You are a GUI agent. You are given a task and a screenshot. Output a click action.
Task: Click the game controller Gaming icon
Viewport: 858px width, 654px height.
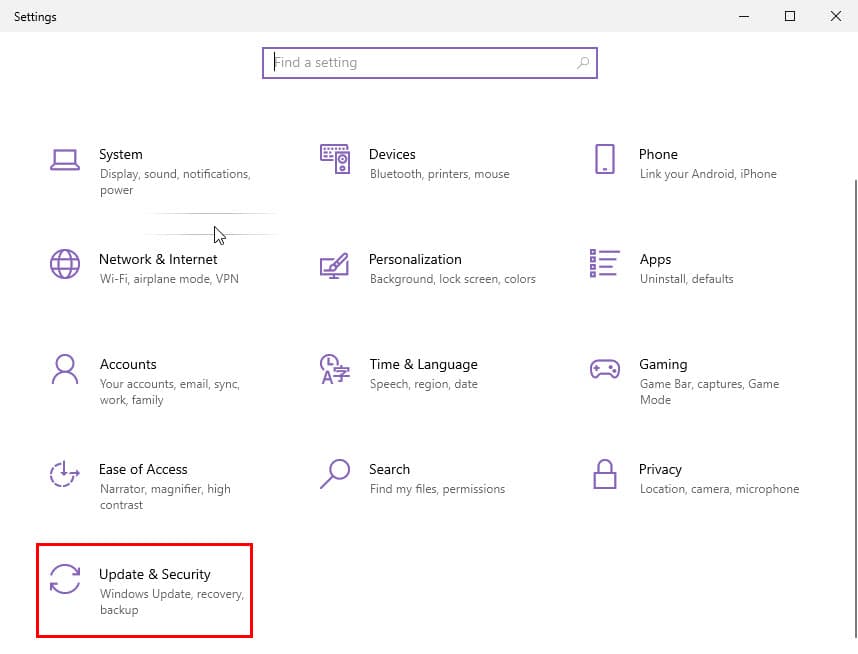point(605,369)
